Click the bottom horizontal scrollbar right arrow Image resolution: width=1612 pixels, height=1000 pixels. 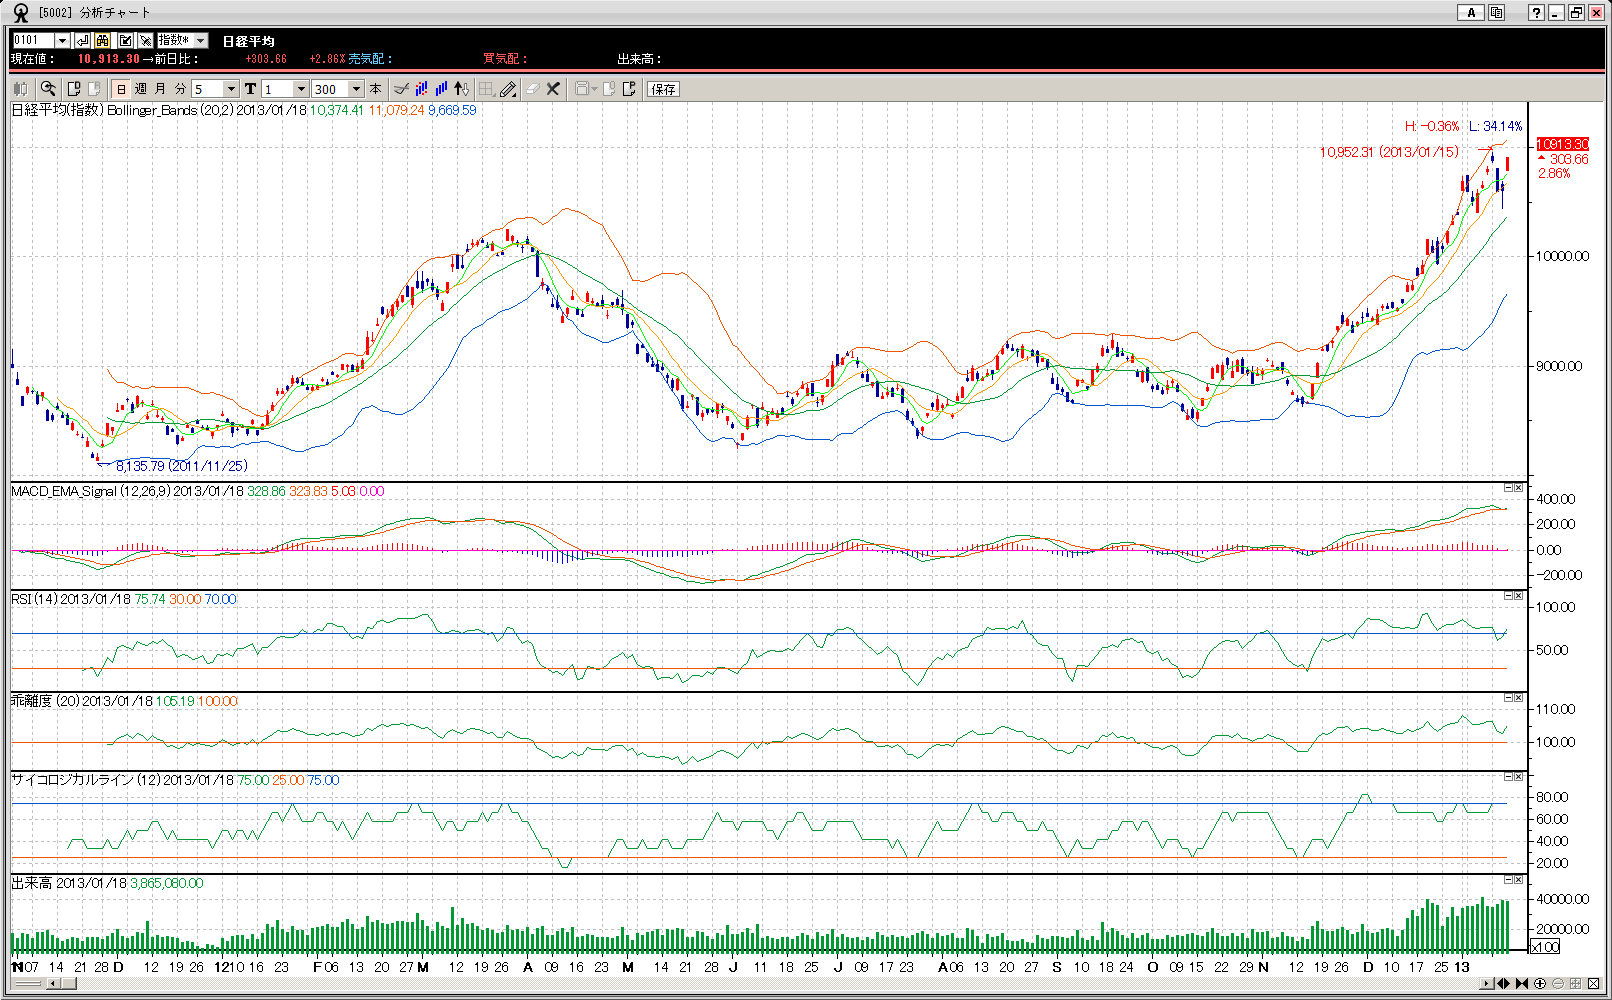tap(1487, 984)
